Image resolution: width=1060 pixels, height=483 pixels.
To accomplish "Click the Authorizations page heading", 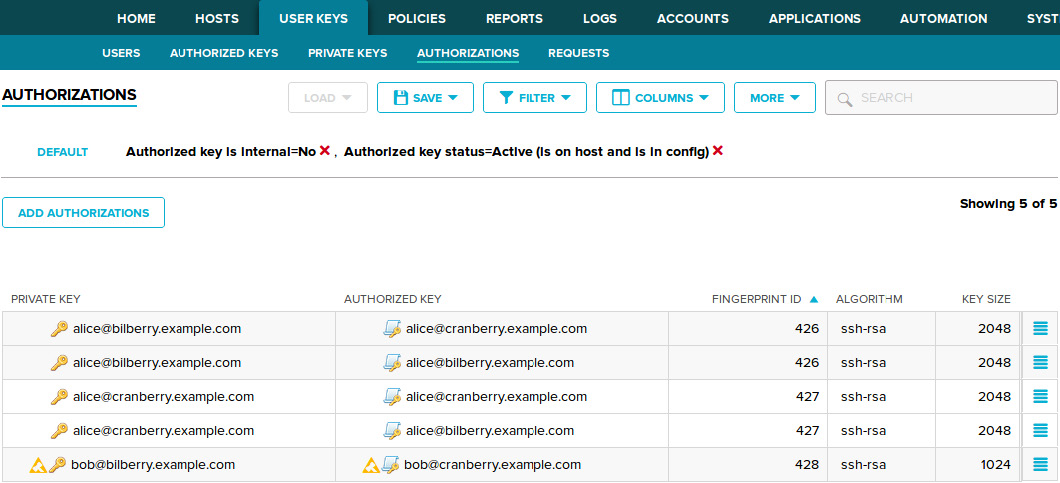I will tap(70, 95).
